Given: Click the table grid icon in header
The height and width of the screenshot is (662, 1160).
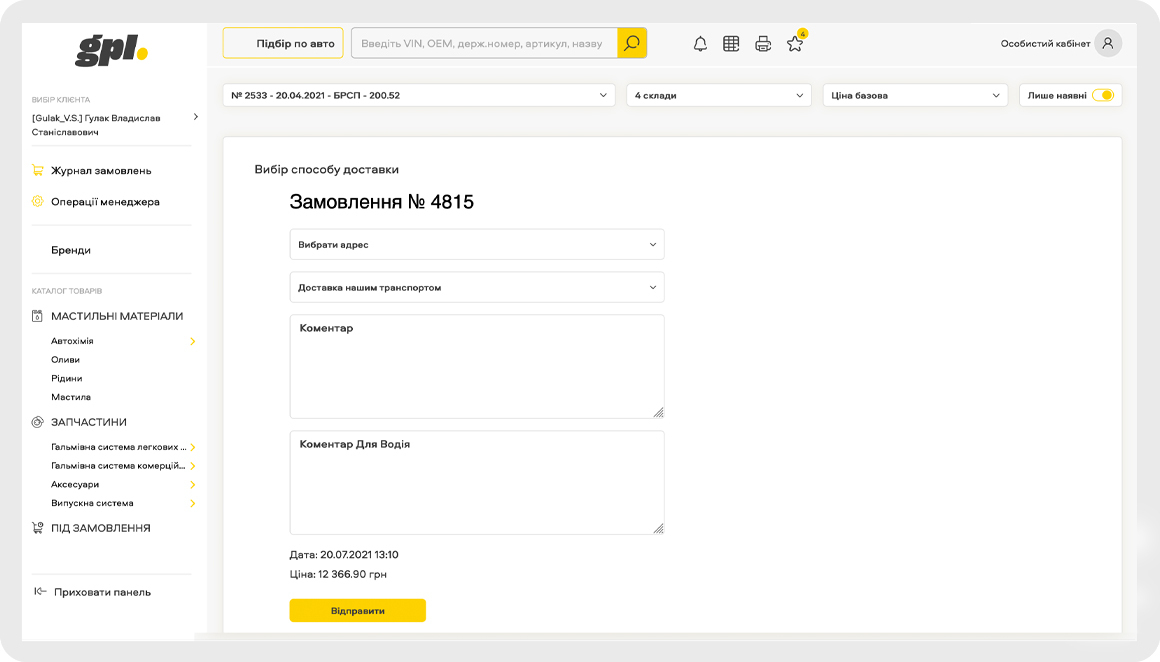Looking at the screenshot, I should pos(731,44).
